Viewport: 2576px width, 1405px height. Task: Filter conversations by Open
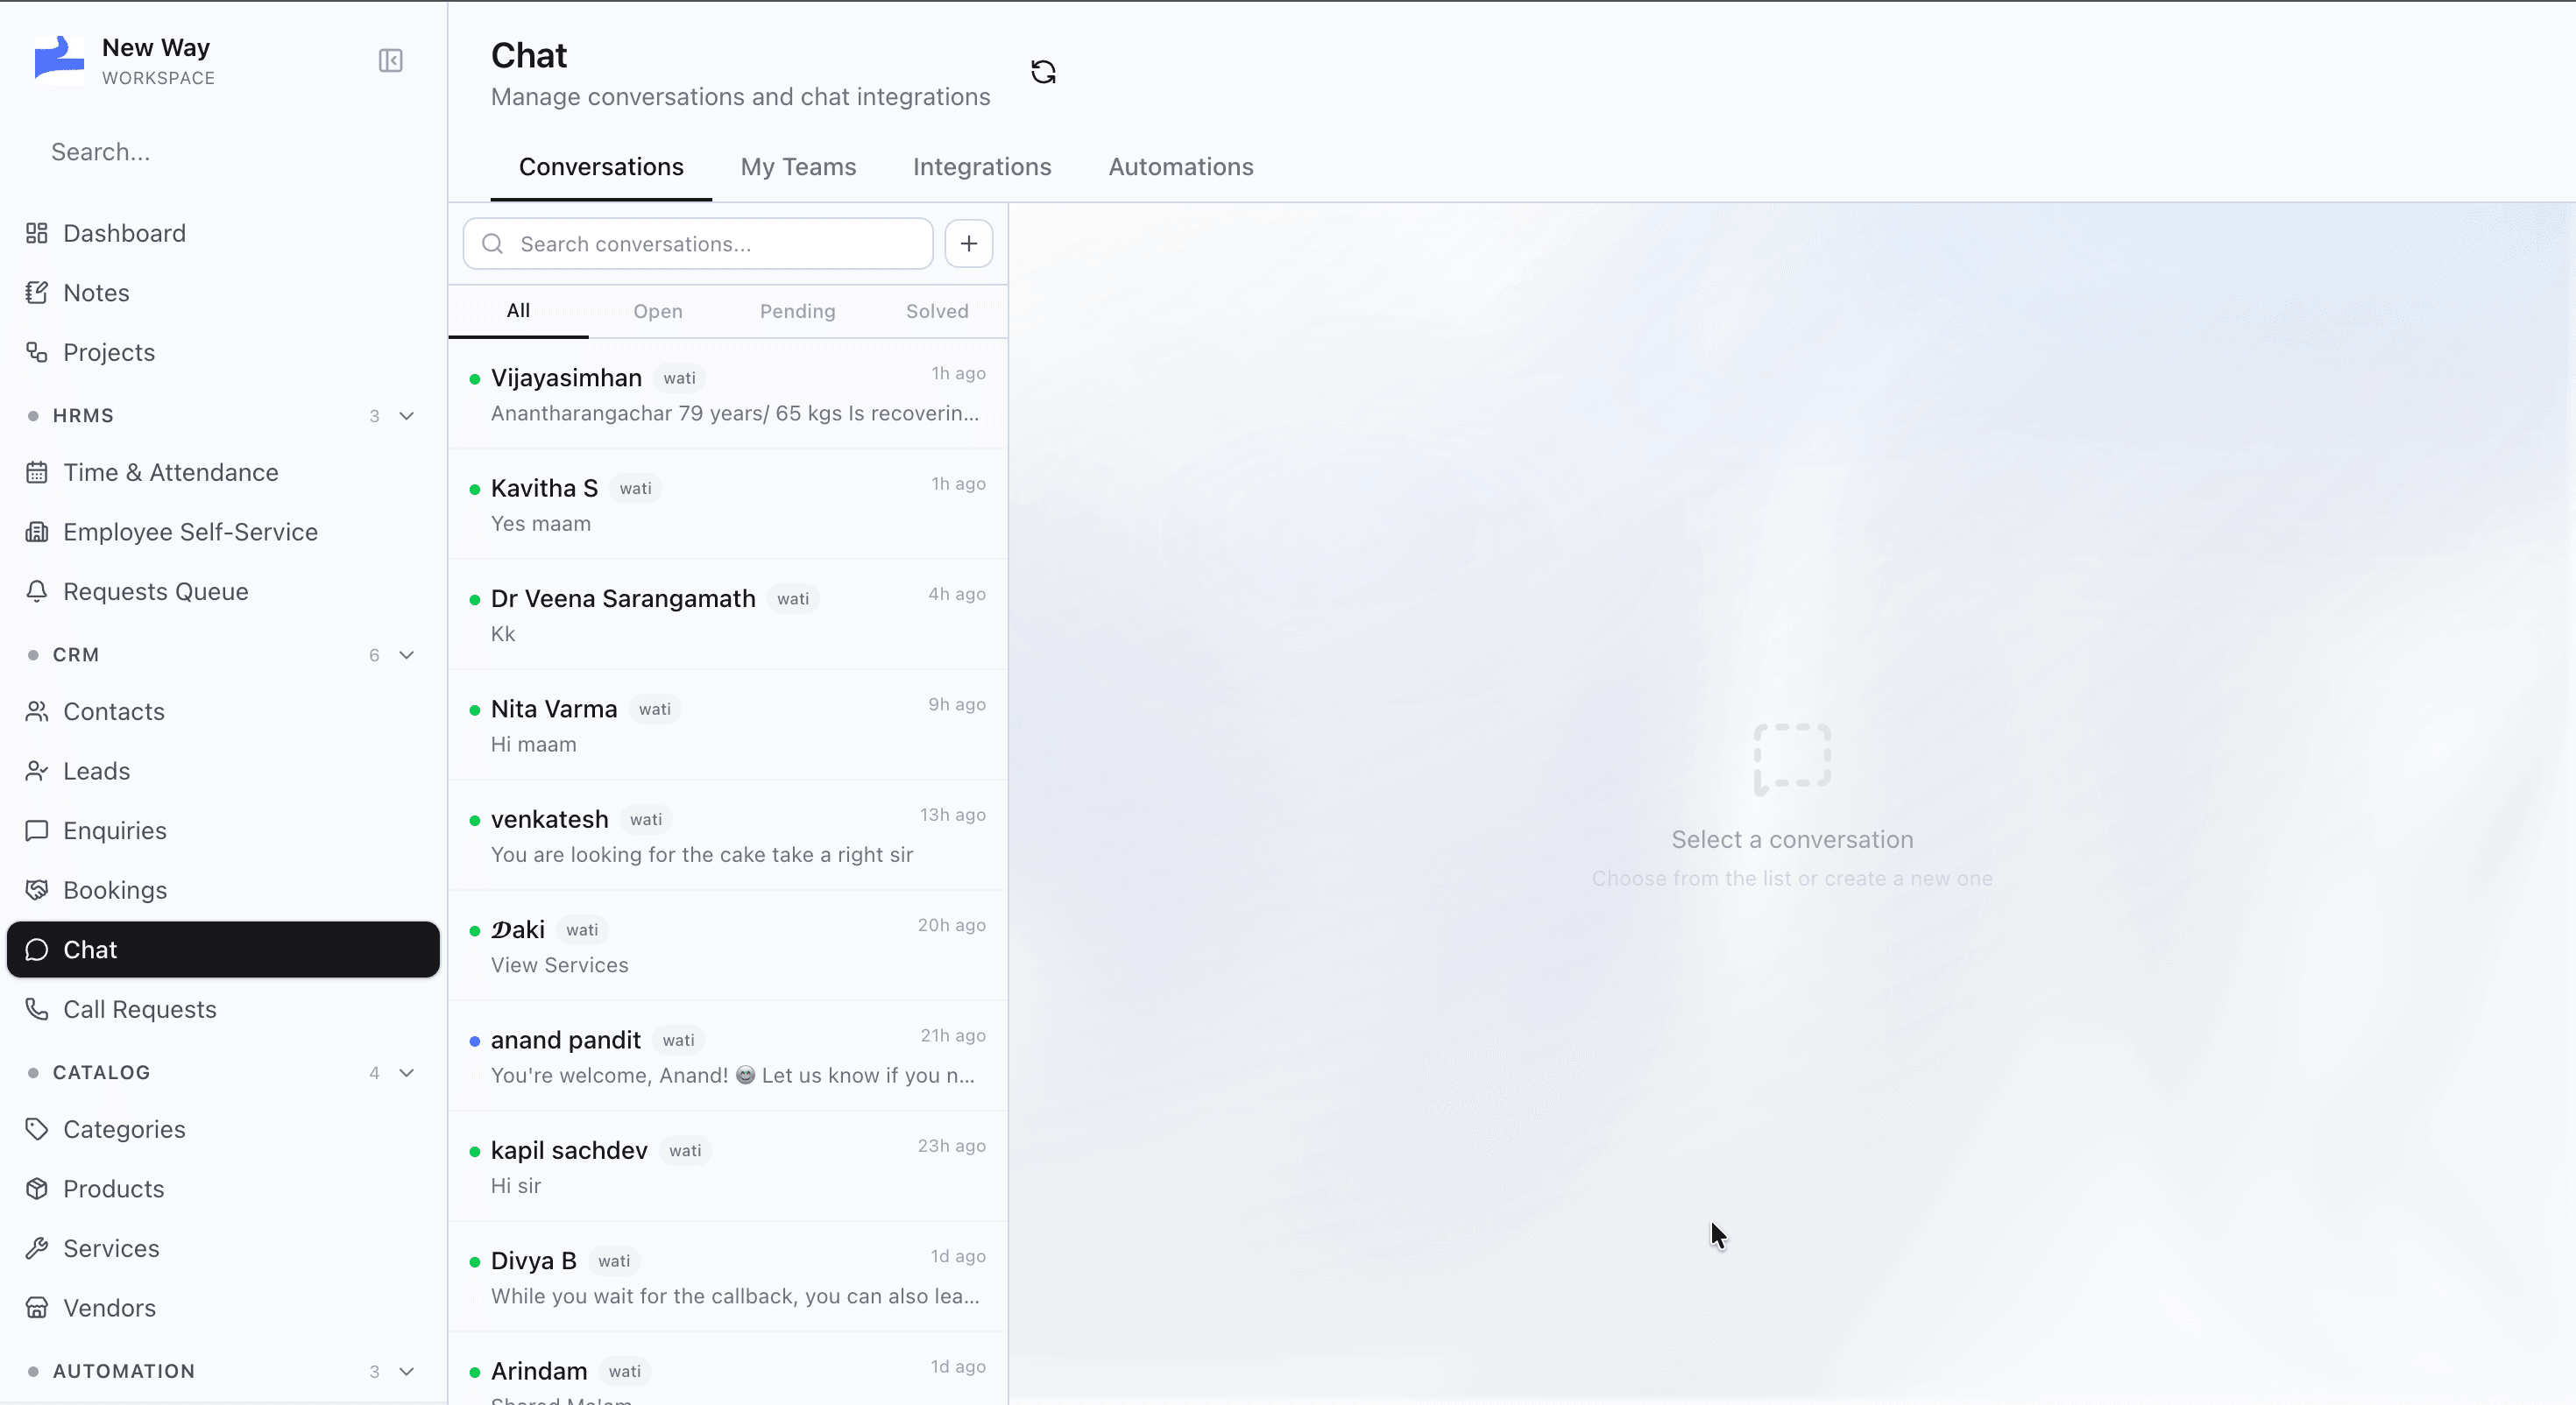tap(658, 311)
